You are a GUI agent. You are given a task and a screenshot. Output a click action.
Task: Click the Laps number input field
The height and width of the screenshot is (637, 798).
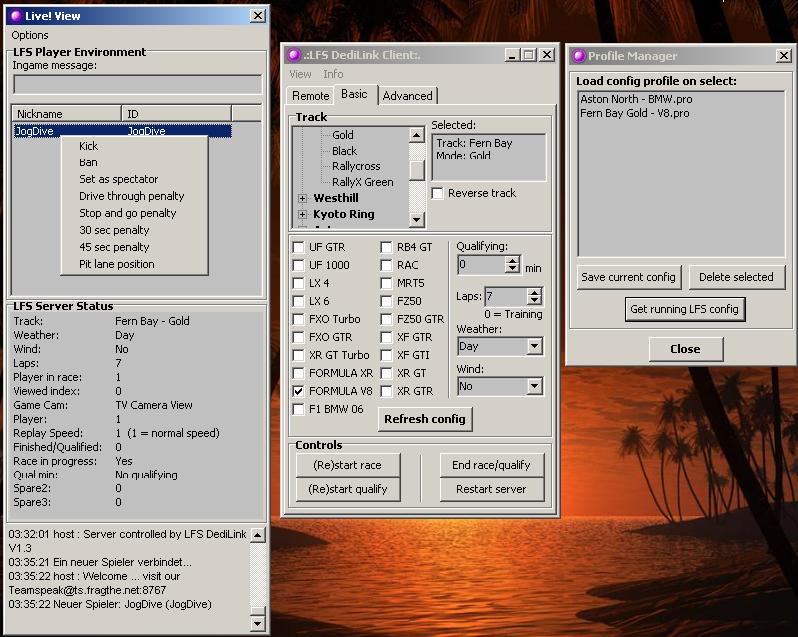(x=506, y=296)
